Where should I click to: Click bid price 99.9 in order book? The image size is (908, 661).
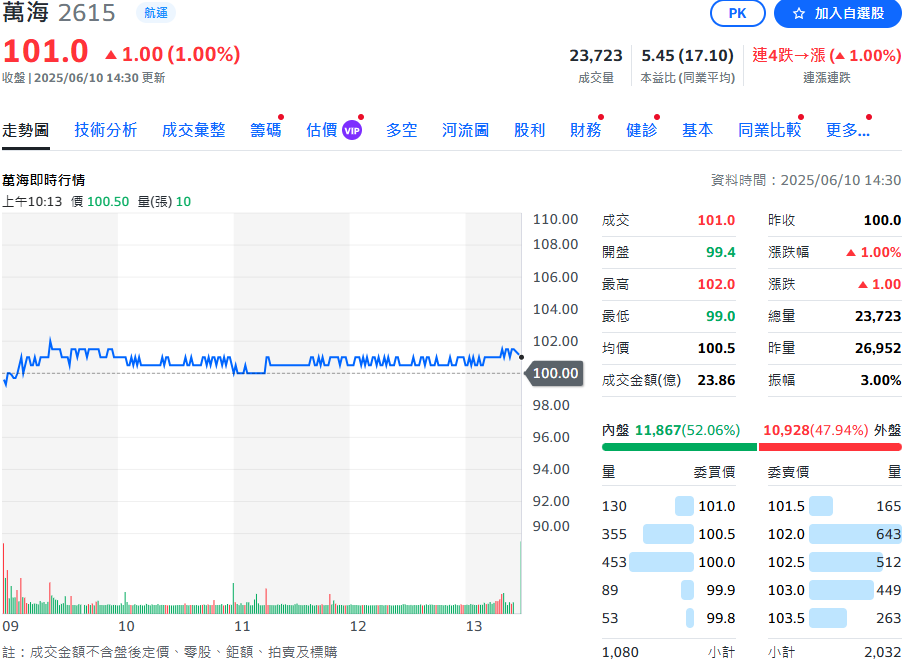pyautogui.click(x=720, y=590)
